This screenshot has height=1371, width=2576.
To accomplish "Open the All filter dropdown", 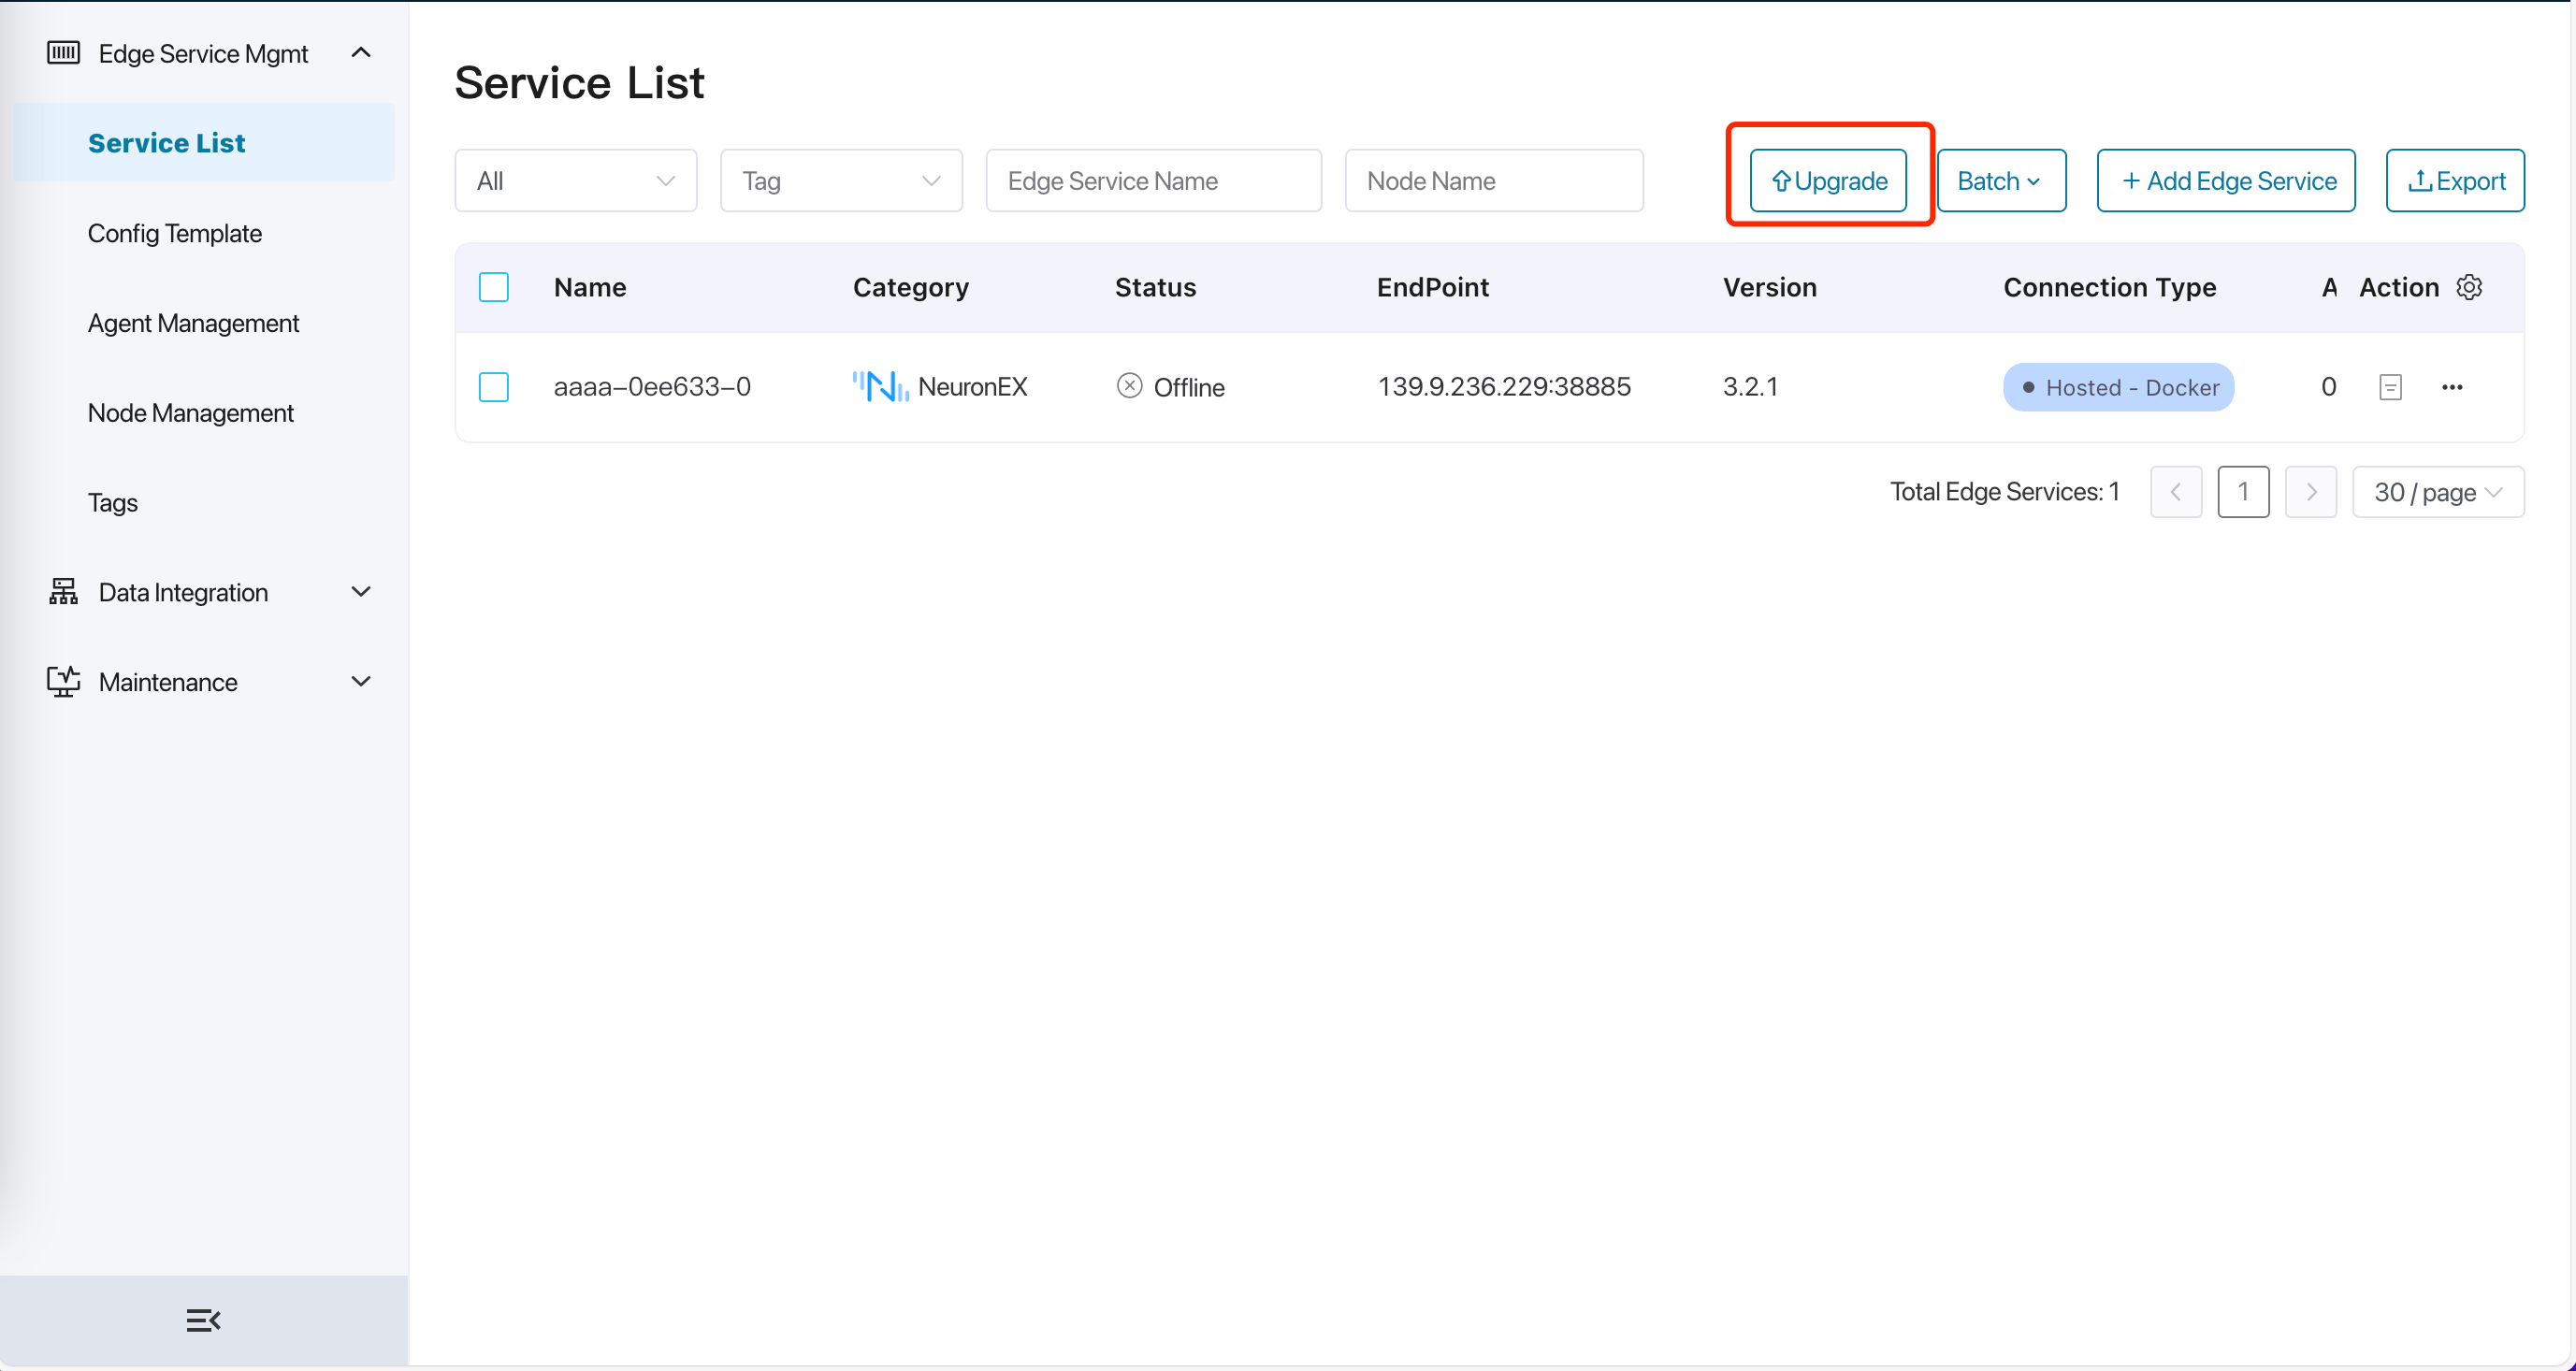I will [575, 181].
